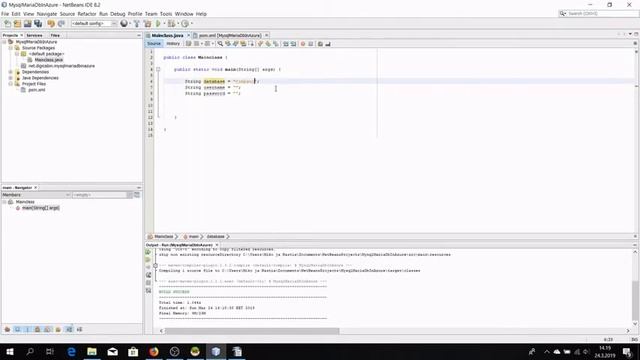640x360 pixels.
Task: Toggle Show Fields filter in Navigator
Action: (x=17, y=329)
